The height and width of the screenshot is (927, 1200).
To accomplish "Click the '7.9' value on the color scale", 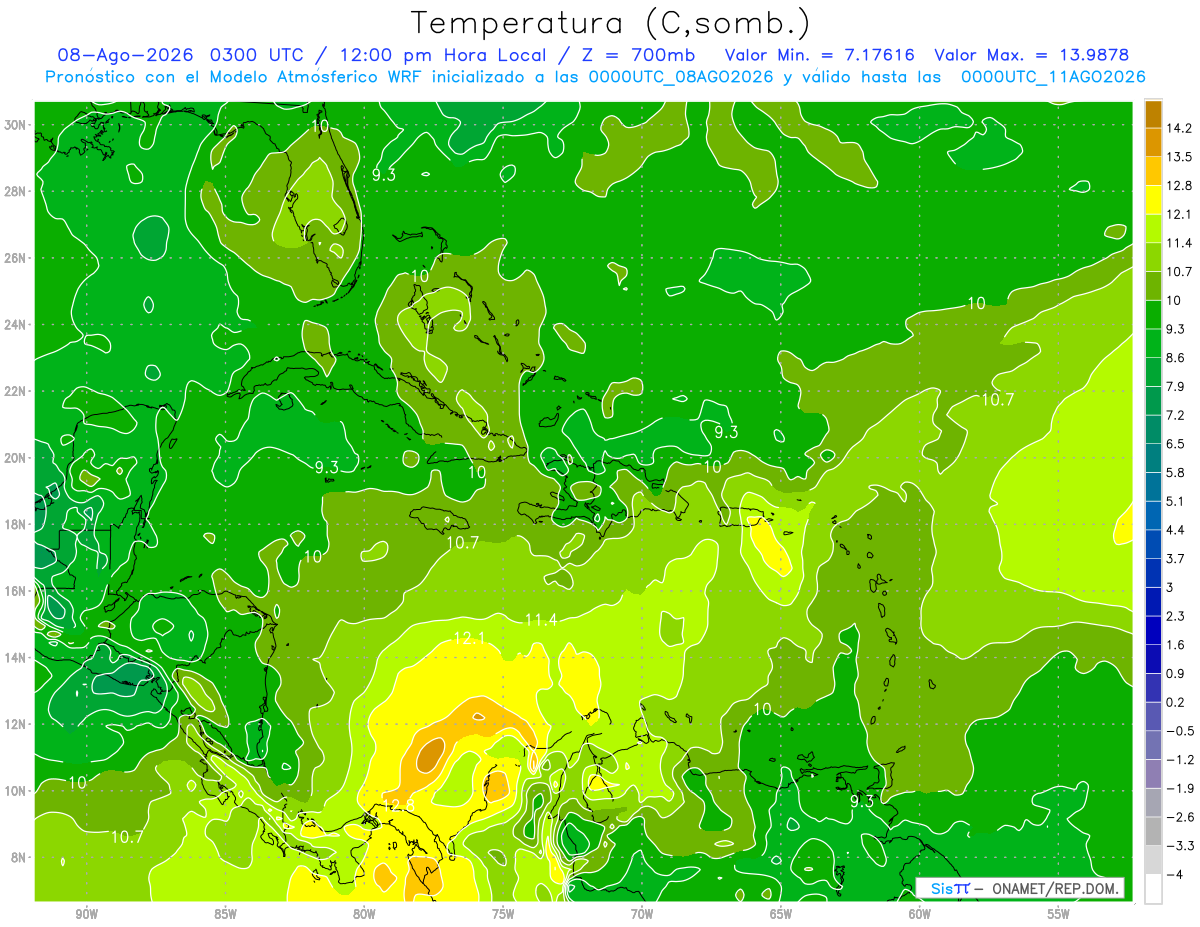I will [x=1176, y=386].
